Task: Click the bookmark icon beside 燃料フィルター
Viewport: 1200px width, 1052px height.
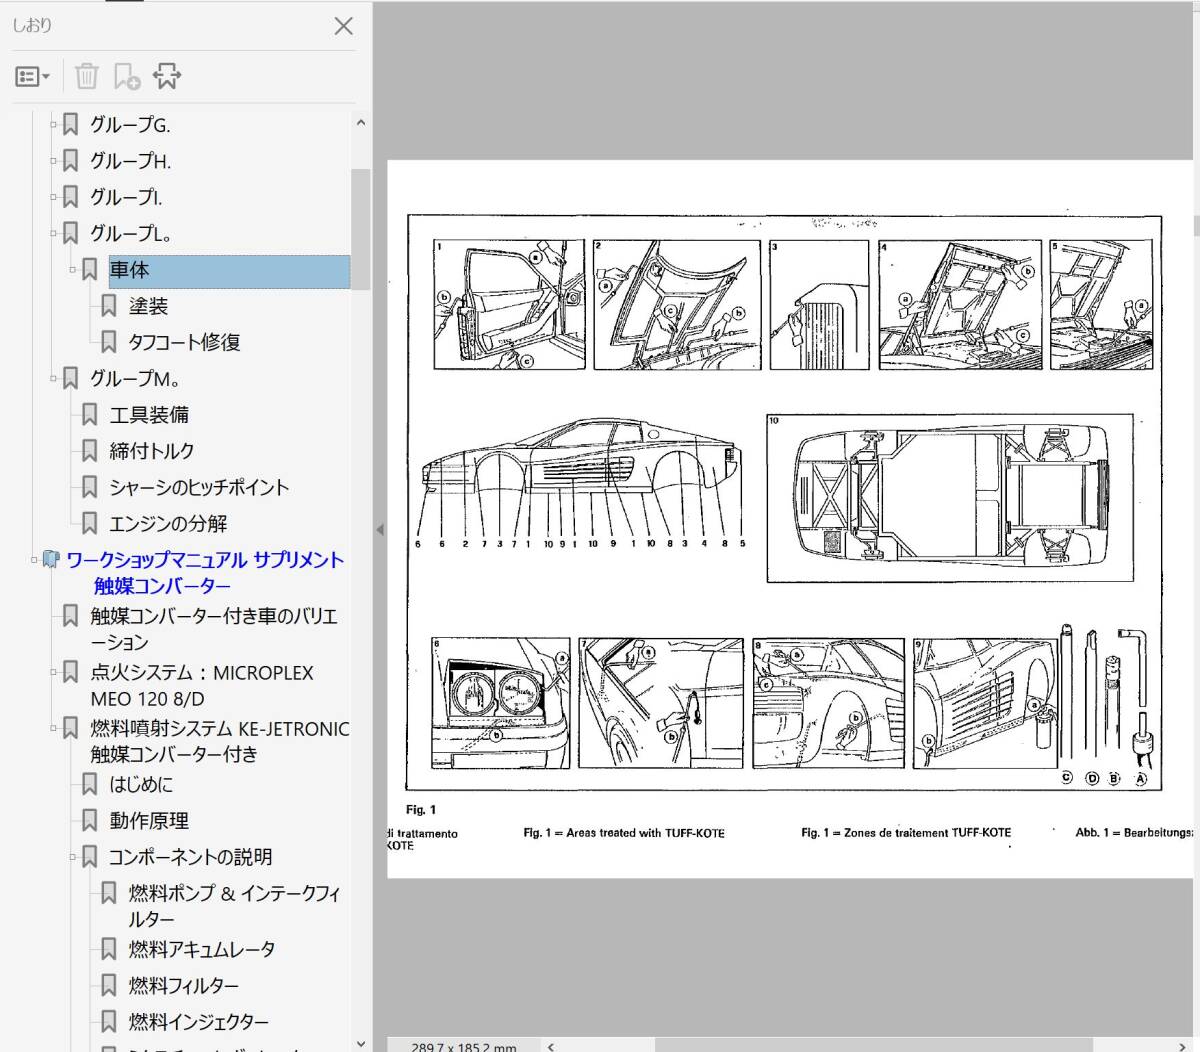Action: [x=109, y=985]
